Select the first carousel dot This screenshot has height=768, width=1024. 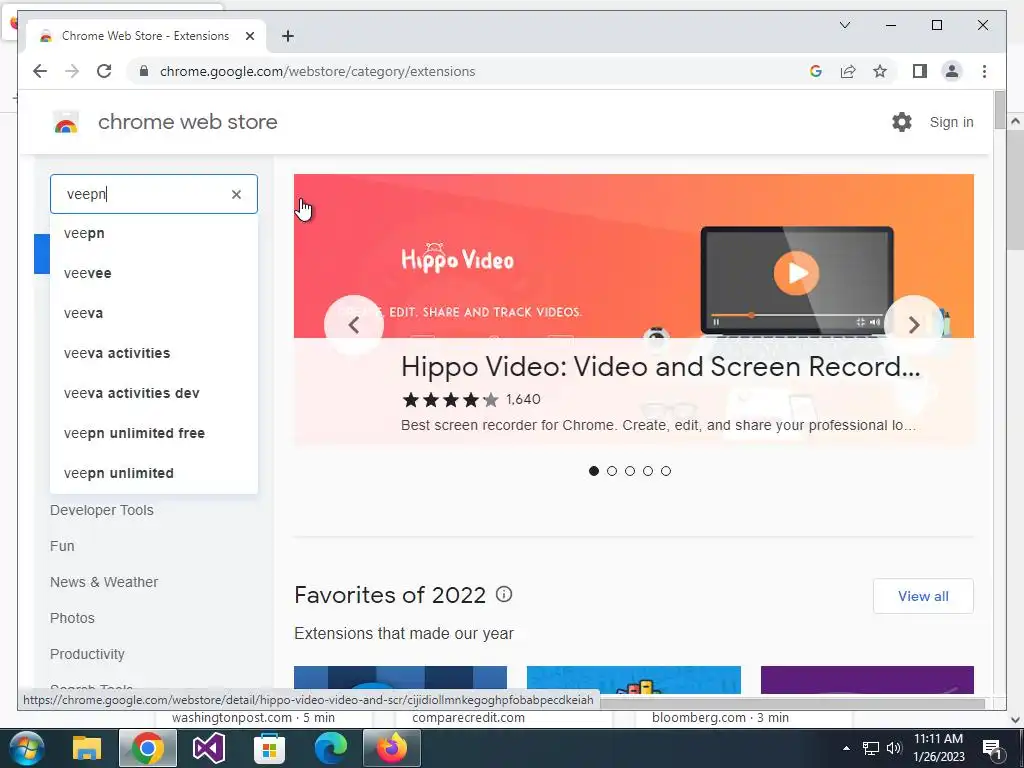tap(594, 471)
